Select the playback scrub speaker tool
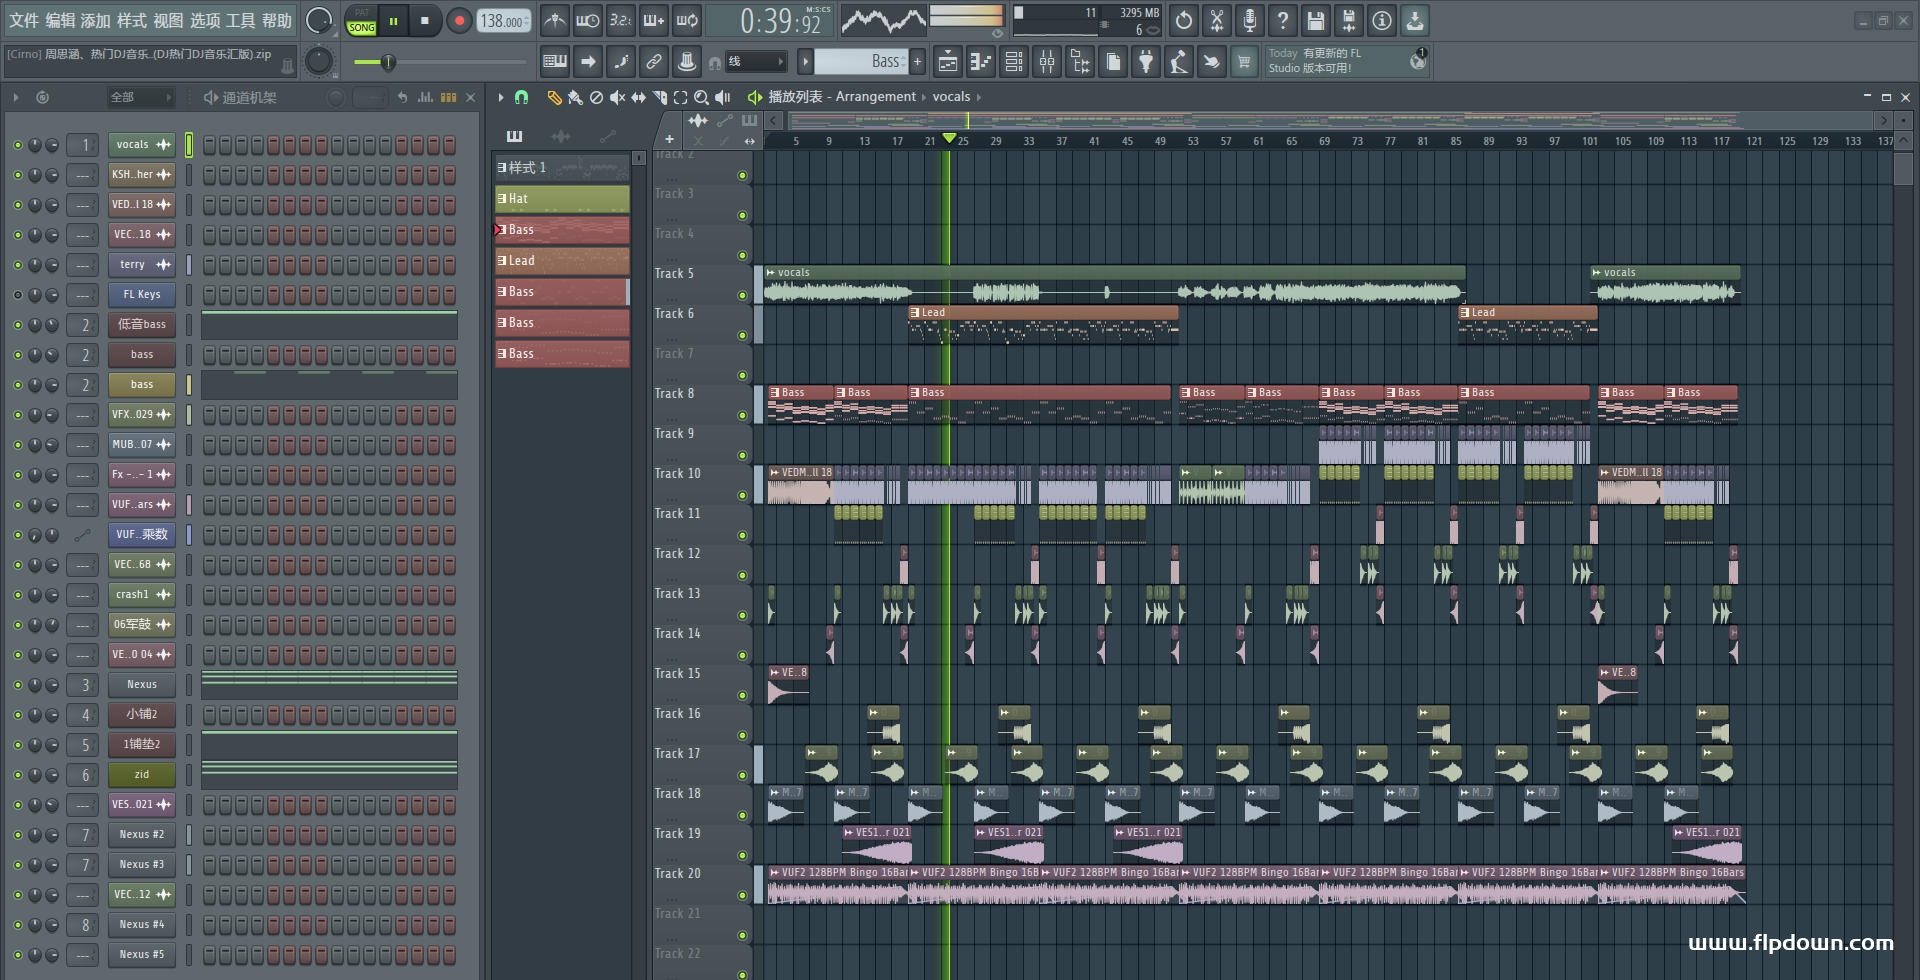This screenshot has height=980, width=1920. 722,97
